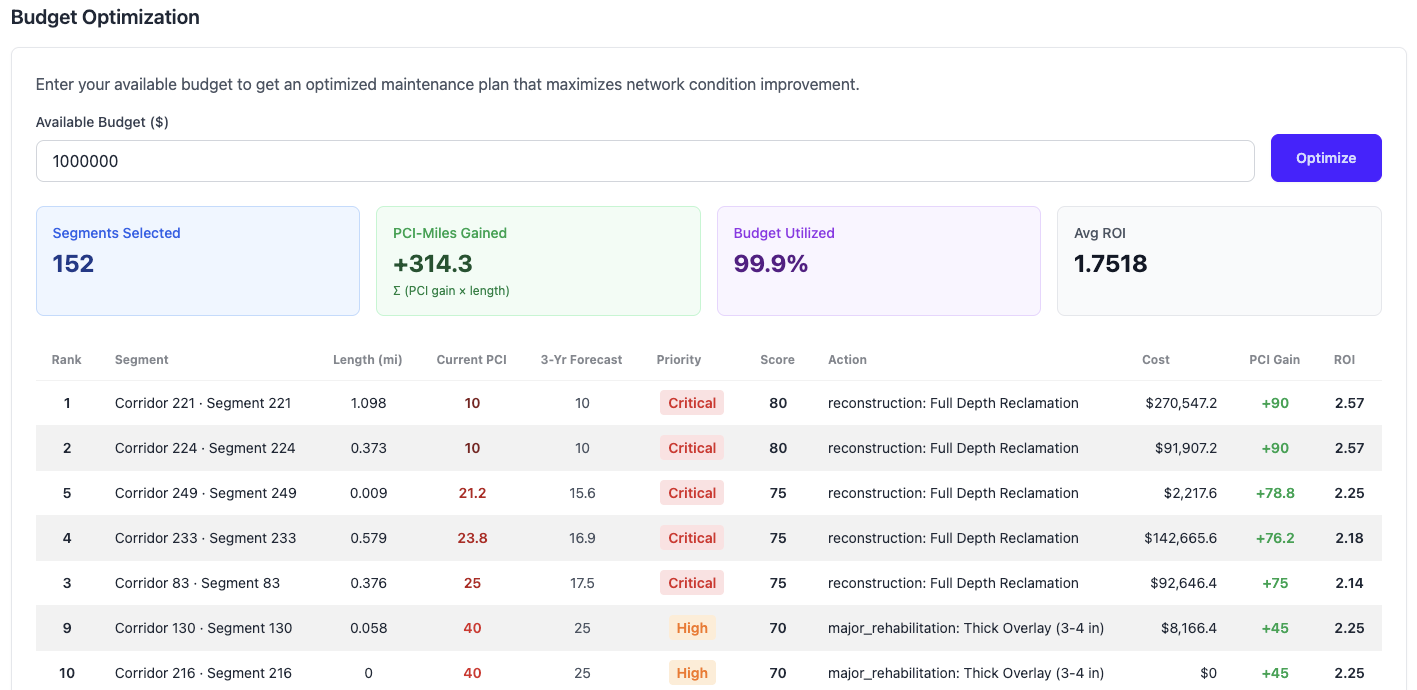
Task: Click PCI gain +78.8
Action: [1275, 493]
